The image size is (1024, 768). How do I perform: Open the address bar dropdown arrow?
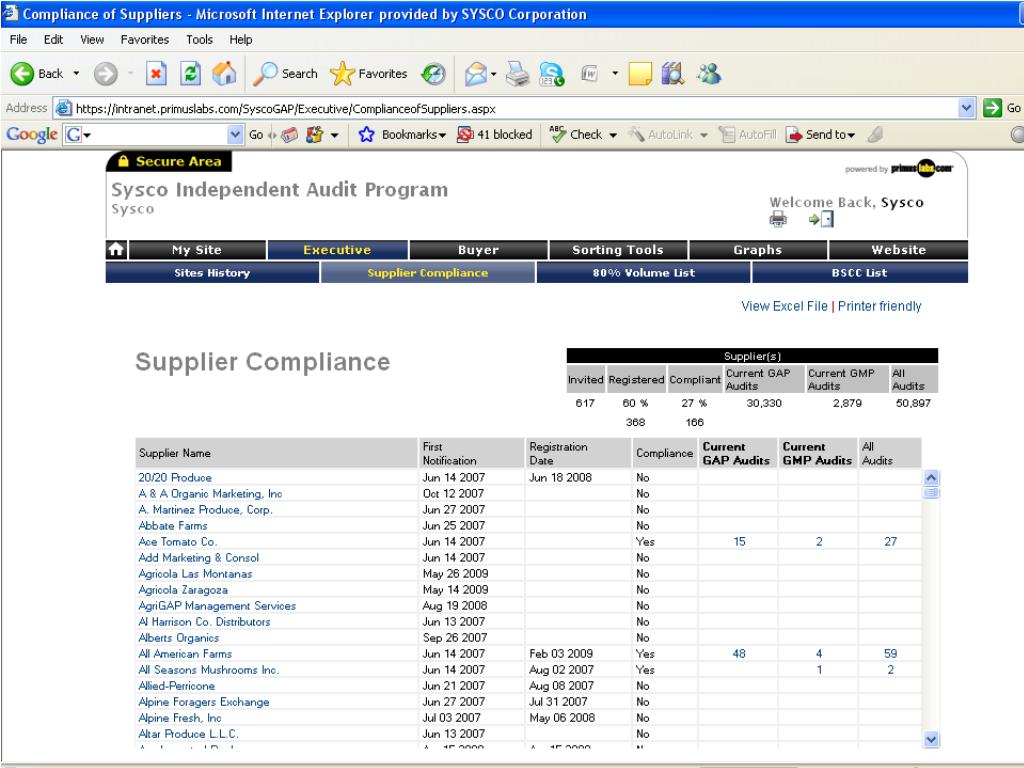967,108
